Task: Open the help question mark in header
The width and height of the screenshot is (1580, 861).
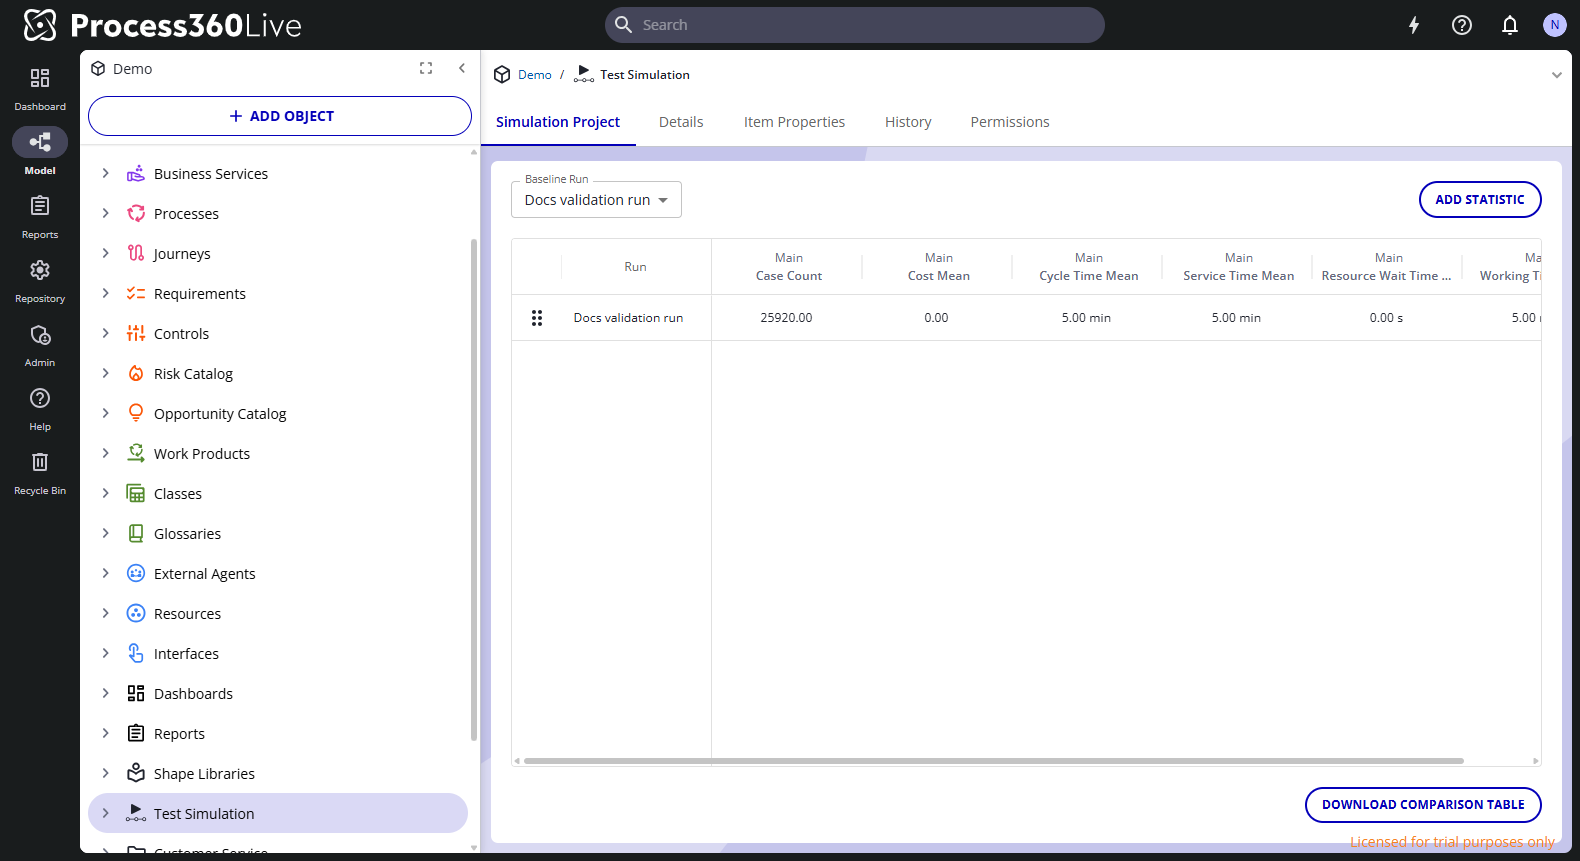Action: pyautogui.click(x=1462, y=25)
